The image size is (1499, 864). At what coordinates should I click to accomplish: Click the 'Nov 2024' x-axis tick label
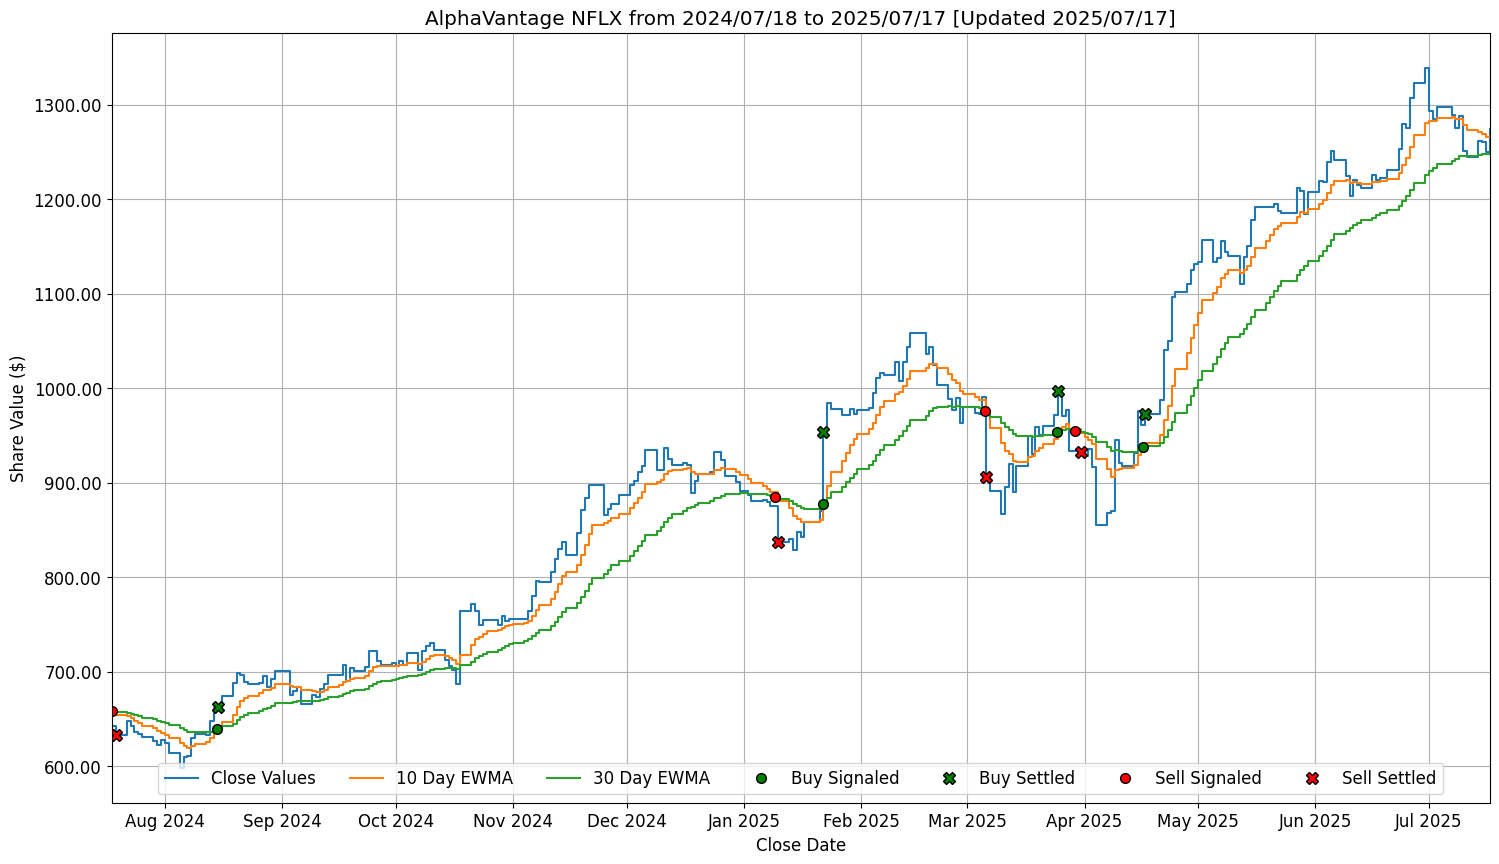click(x=513, y=821)
